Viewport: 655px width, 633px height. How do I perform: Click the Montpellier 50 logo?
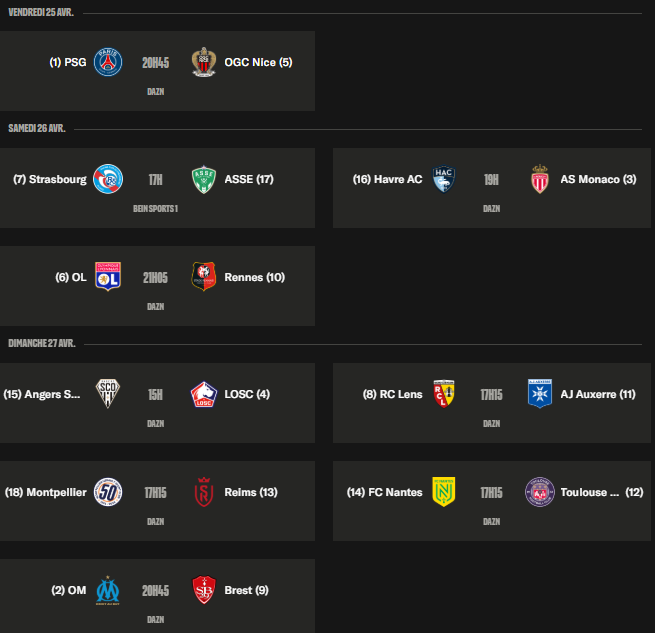pyautogui.click(x=108, y=492)
